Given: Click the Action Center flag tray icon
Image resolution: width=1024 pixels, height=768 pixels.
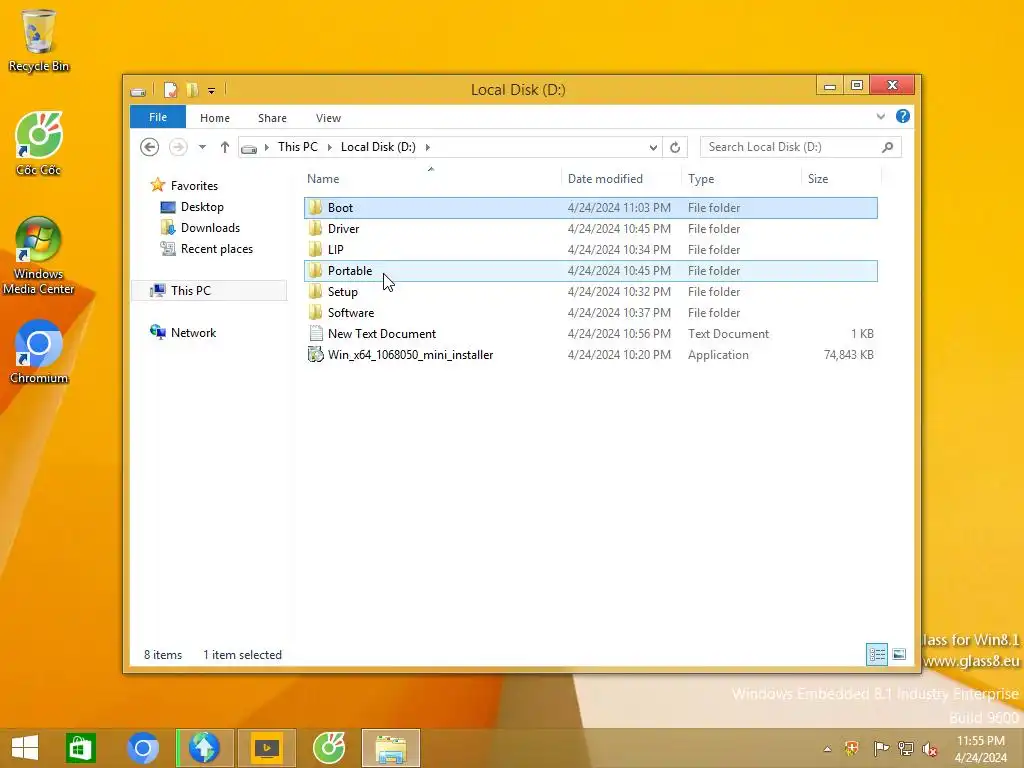Looking at the screenshot, I should pyautogui.click(x=880, y=748).
